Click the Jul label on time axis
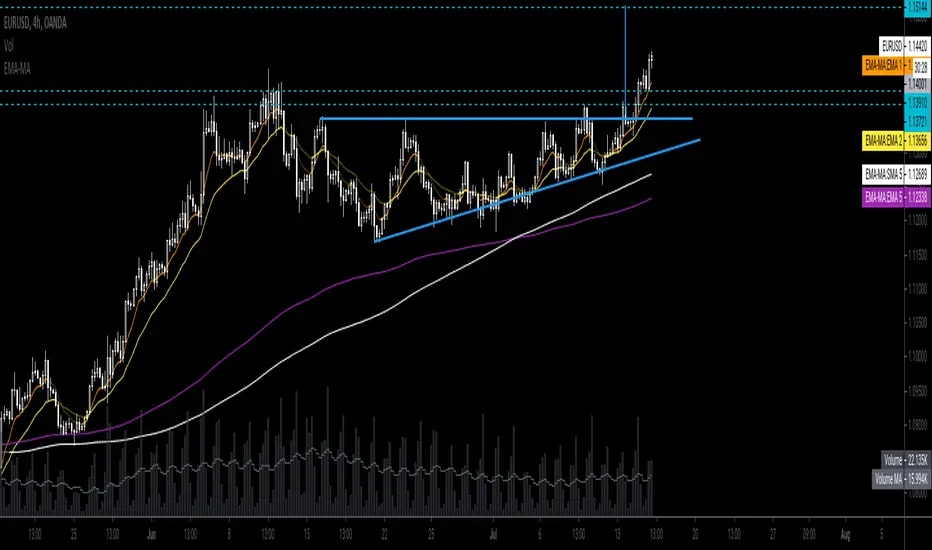The image size is (932, 550). [493, 535]
